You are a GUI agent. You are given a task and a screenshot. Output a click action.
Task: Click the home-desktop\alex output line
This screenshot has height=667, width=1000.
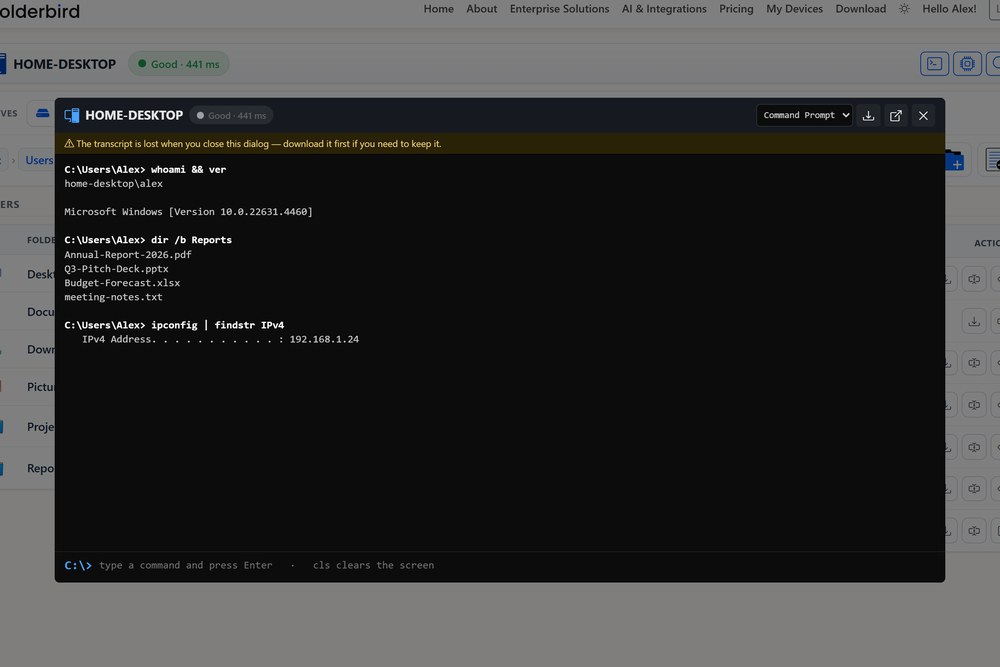pos(114,184)
